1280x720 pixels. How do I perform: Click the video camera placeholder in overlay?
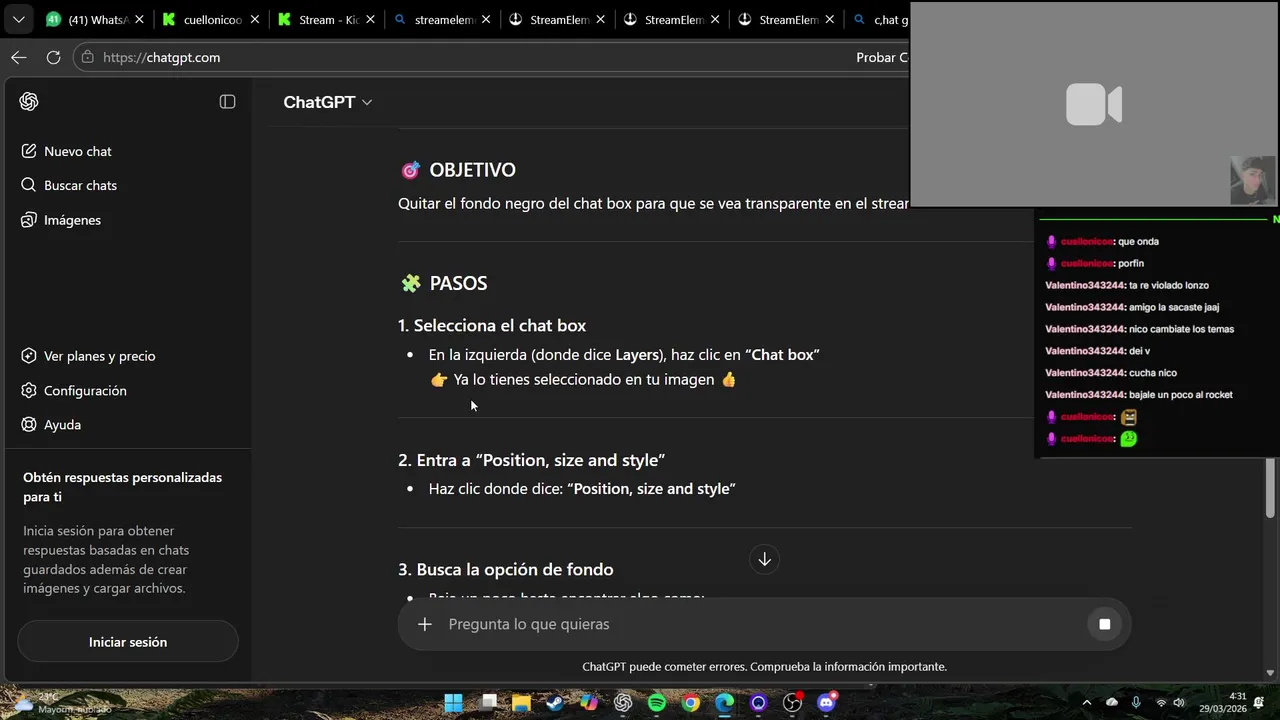tap(1094, 104)
